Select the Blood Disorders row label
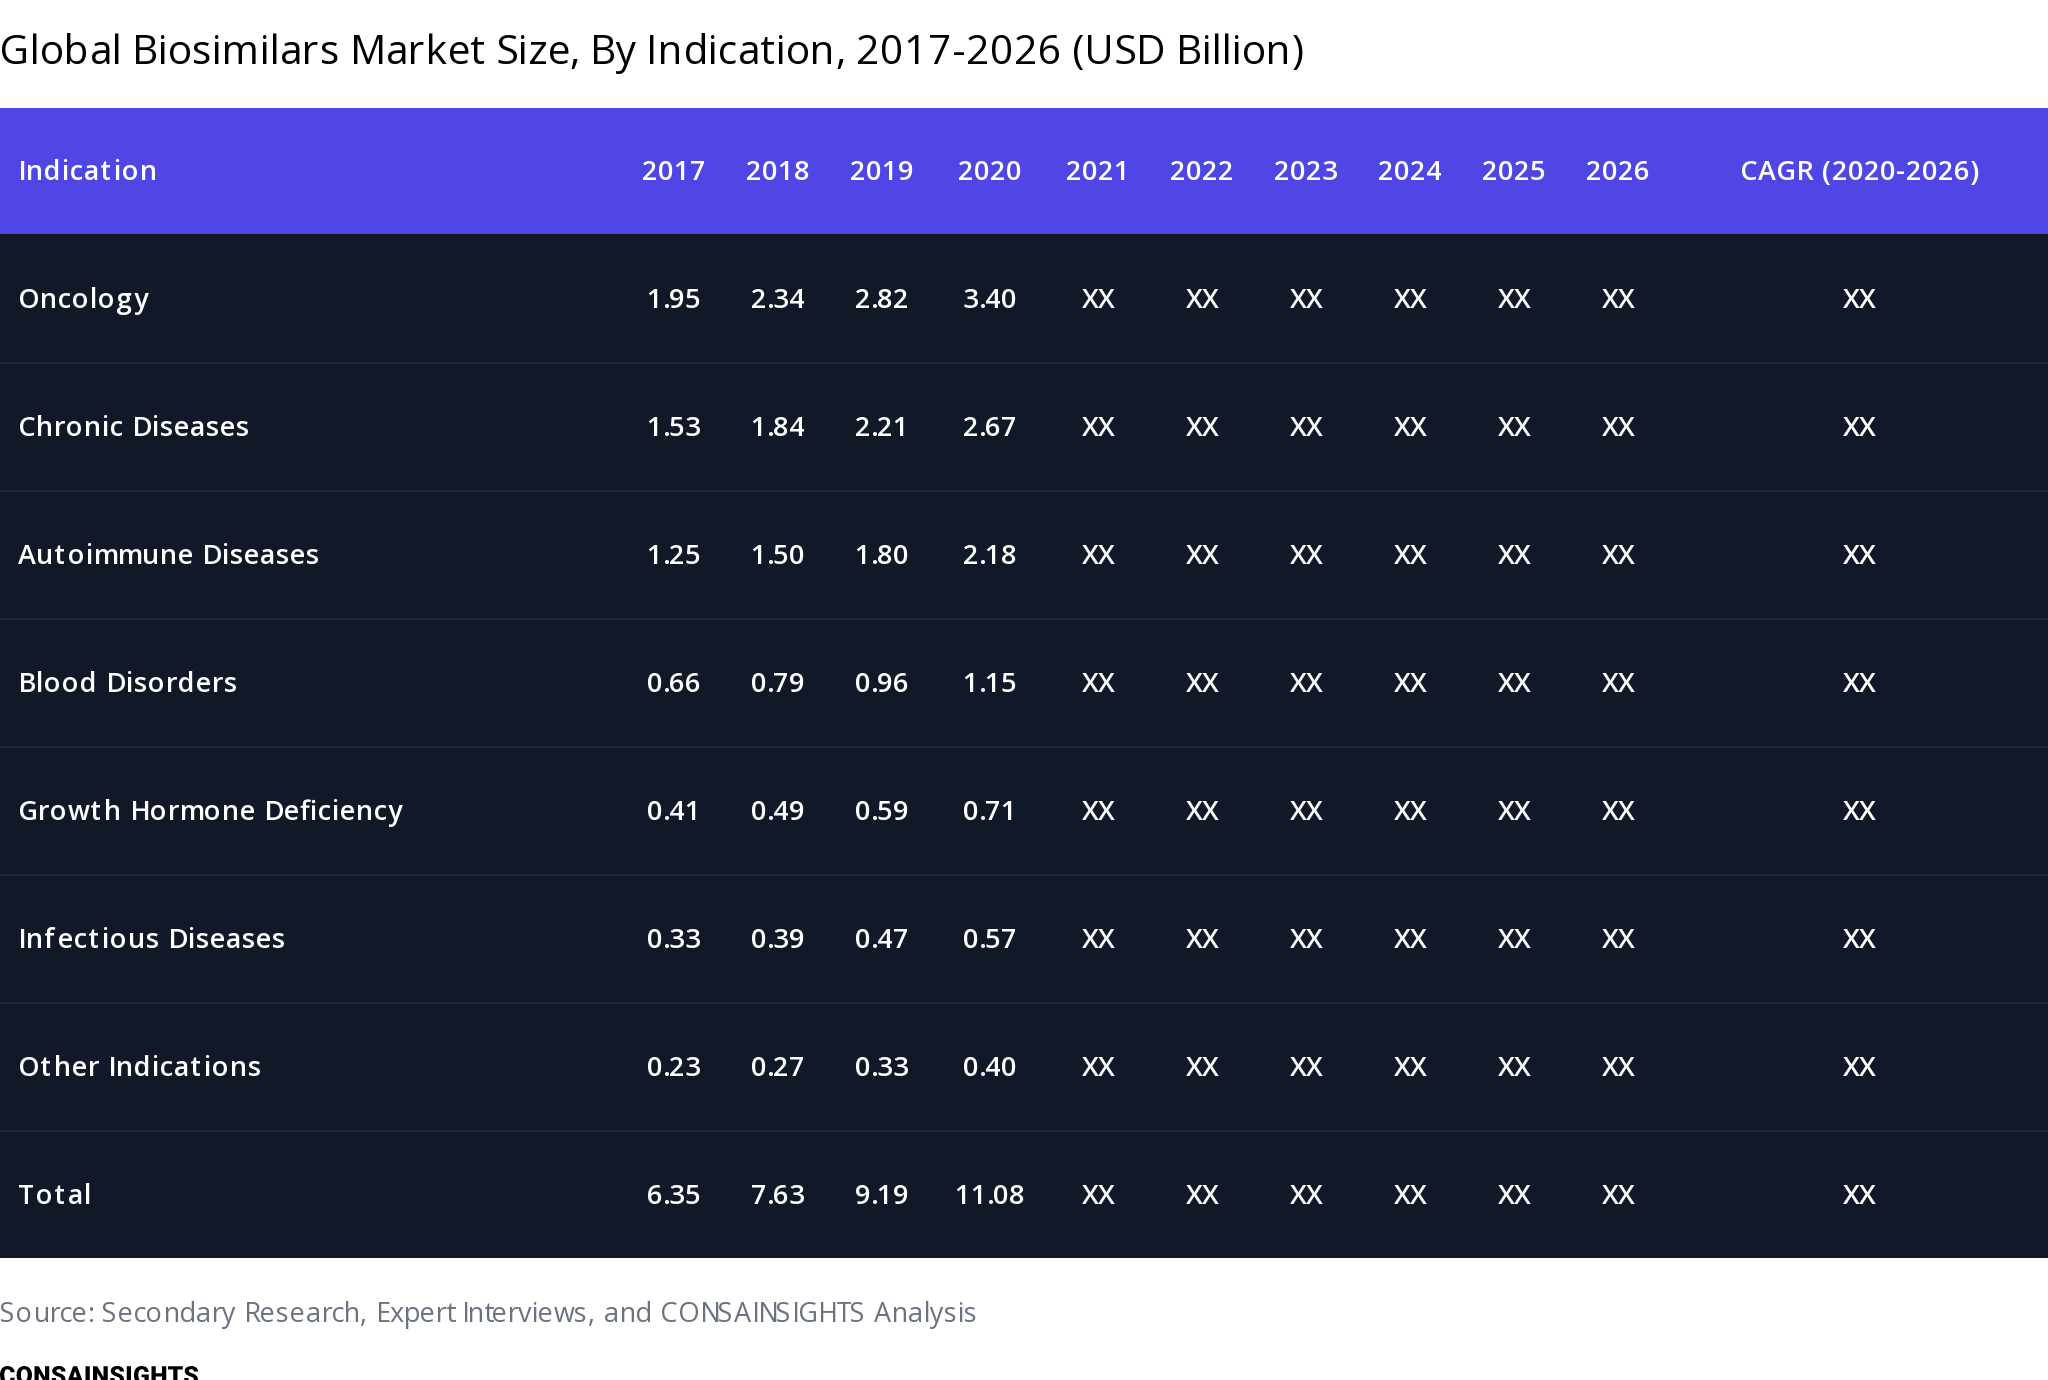 tap(128, 683)
